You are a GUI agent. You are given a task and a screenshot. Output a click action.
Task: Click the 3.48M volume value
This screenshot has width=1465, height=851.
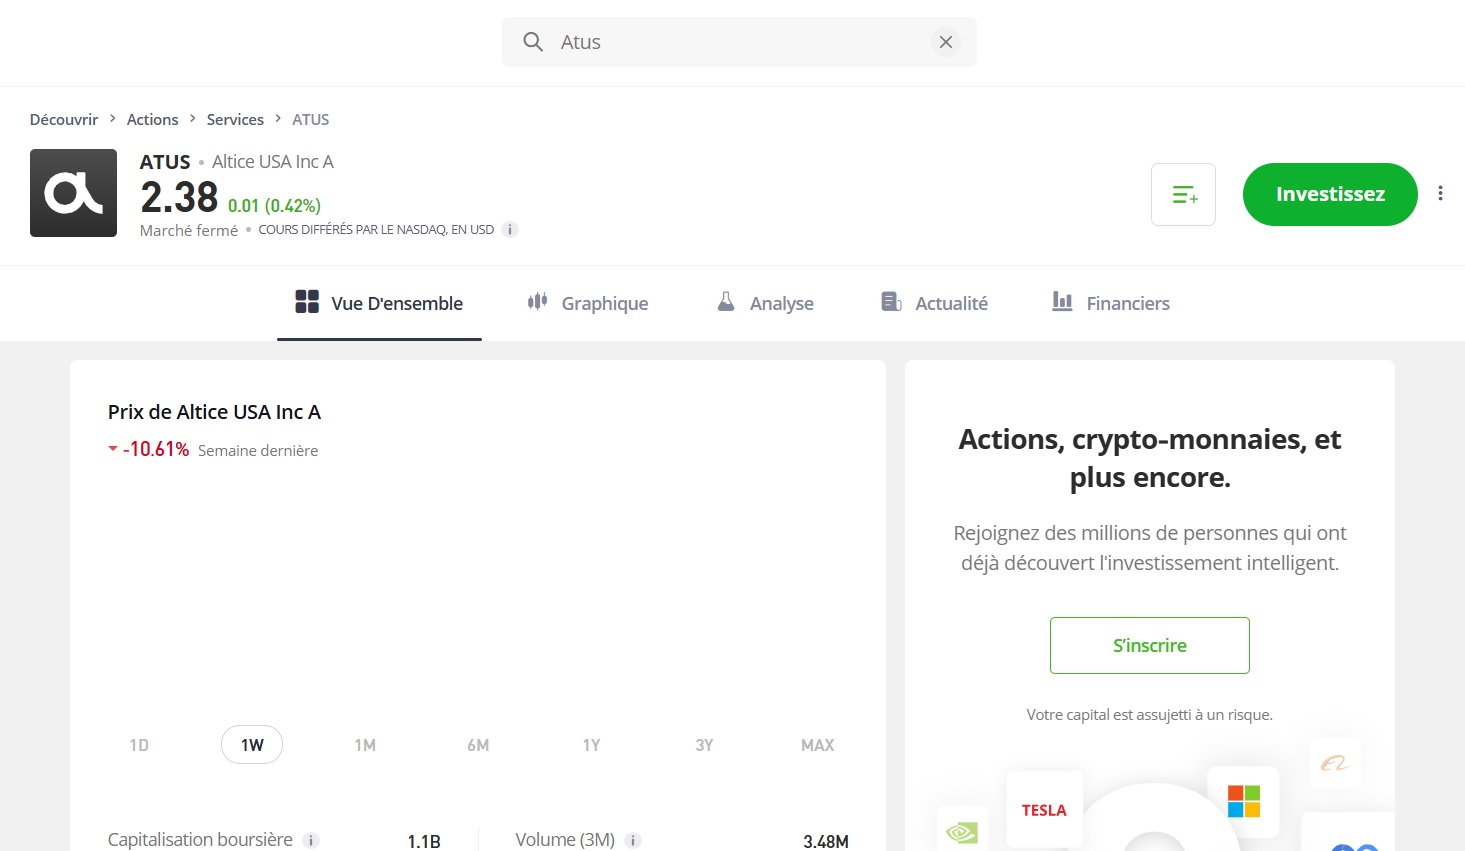click(826, 841)
